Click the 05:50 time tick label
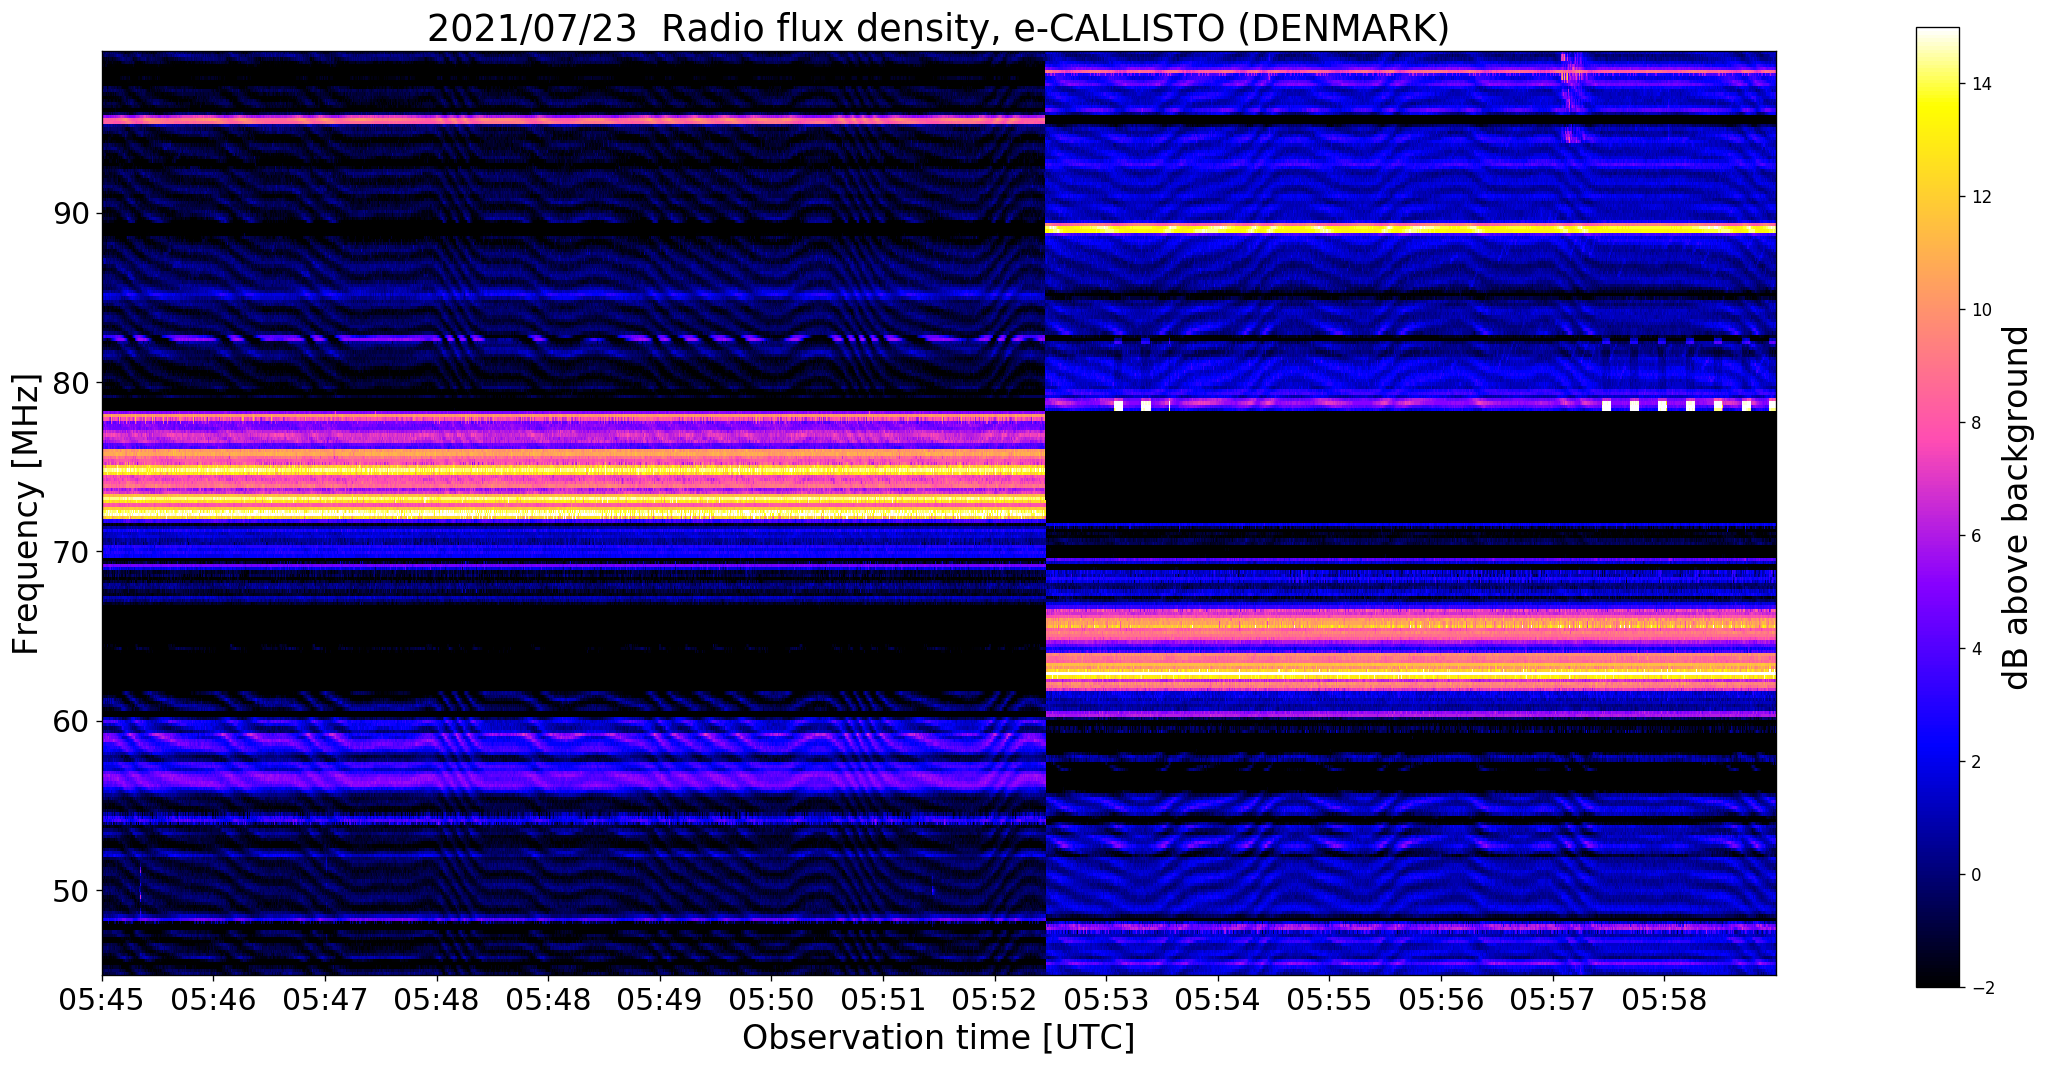Image resolution: width=2047 pixels, height=1067 pixels. coord(771,999)
